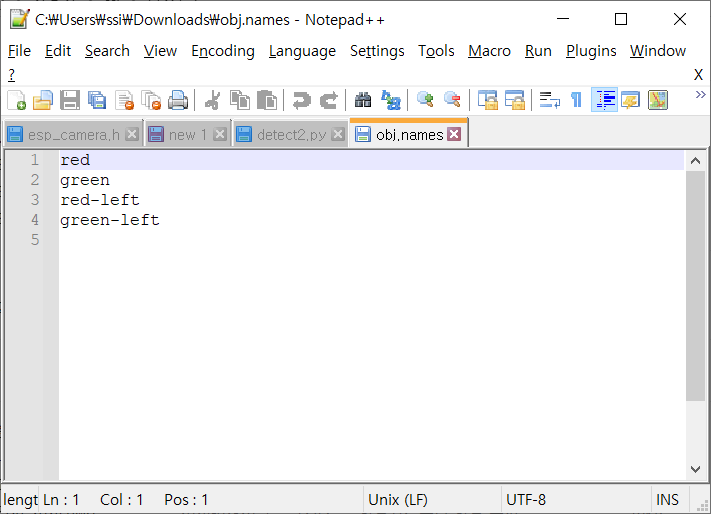Open the Language menu
The image size is (711, 514).
pos(302,51)
